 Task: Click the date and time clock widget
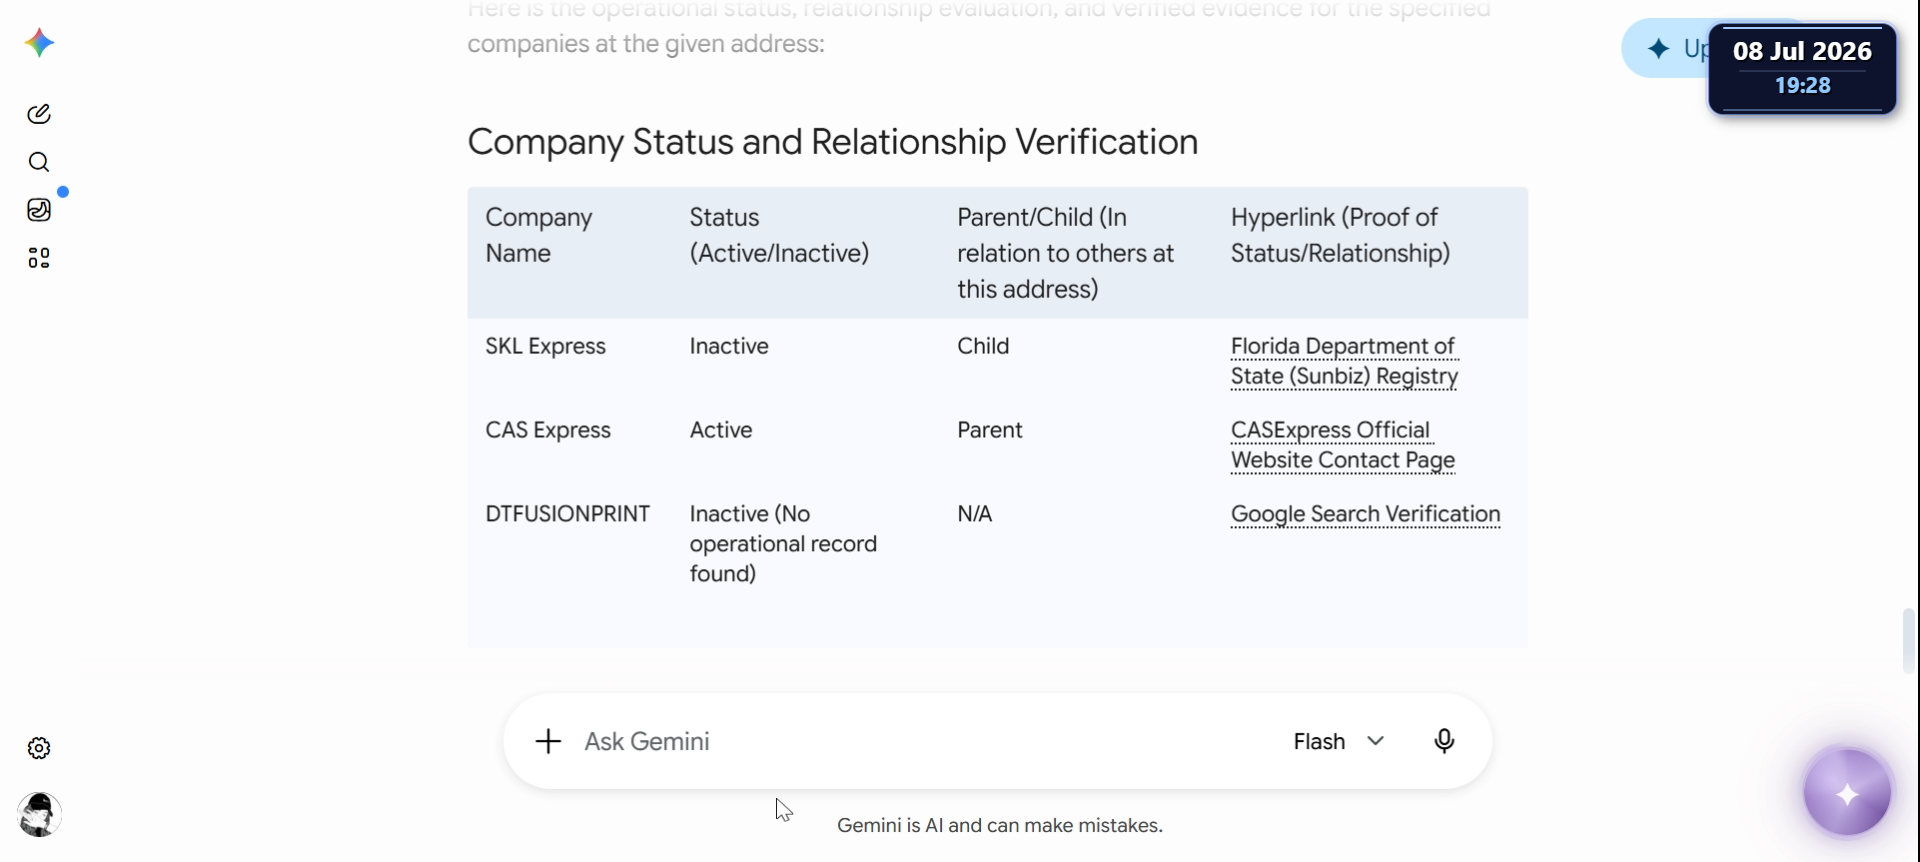pos(1802,68)
